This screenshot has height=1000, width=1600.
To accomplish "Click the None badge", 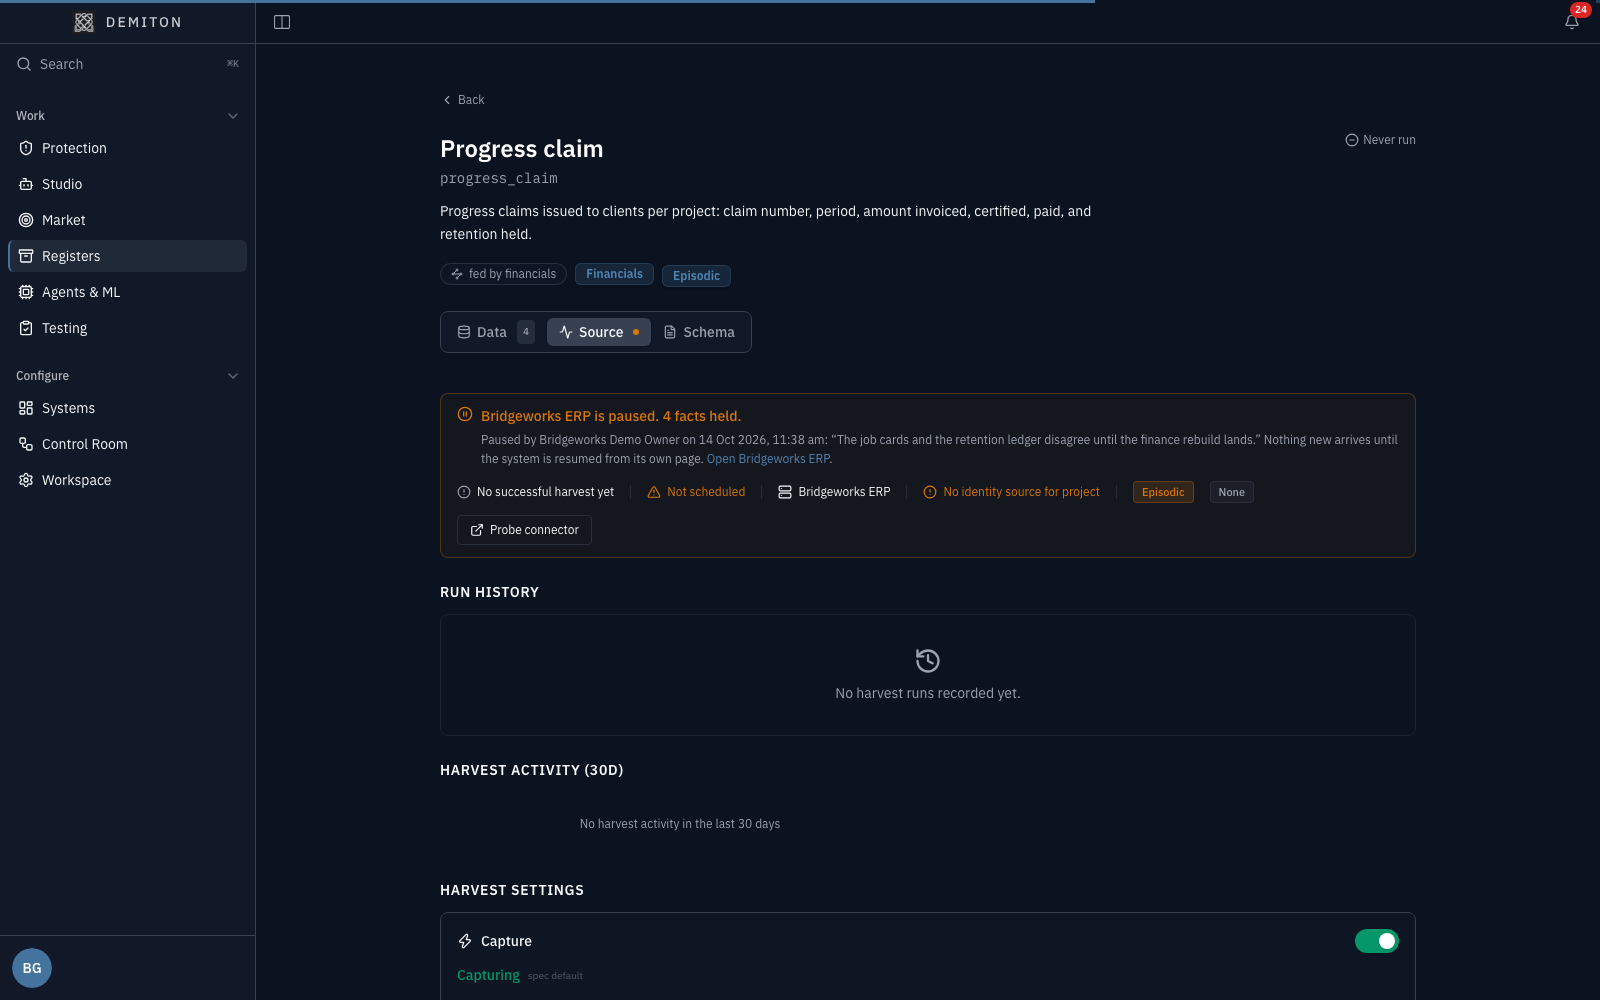I will point(1231,492).
